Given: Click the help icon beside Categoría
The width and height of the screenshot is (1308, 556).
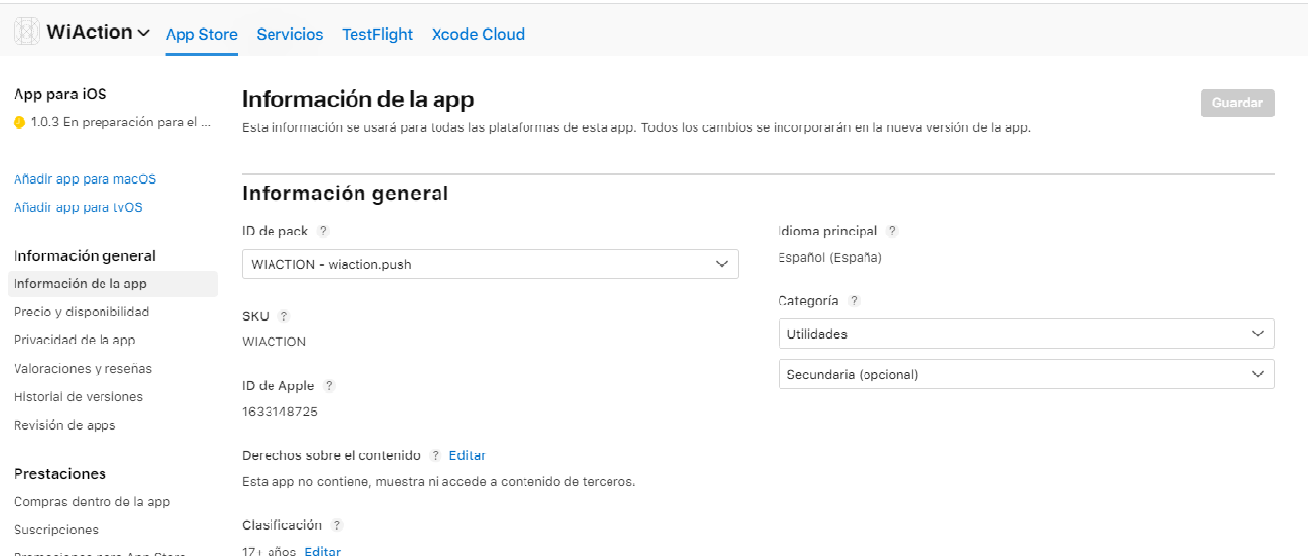Looking at the screenshot, I should 854,301.
